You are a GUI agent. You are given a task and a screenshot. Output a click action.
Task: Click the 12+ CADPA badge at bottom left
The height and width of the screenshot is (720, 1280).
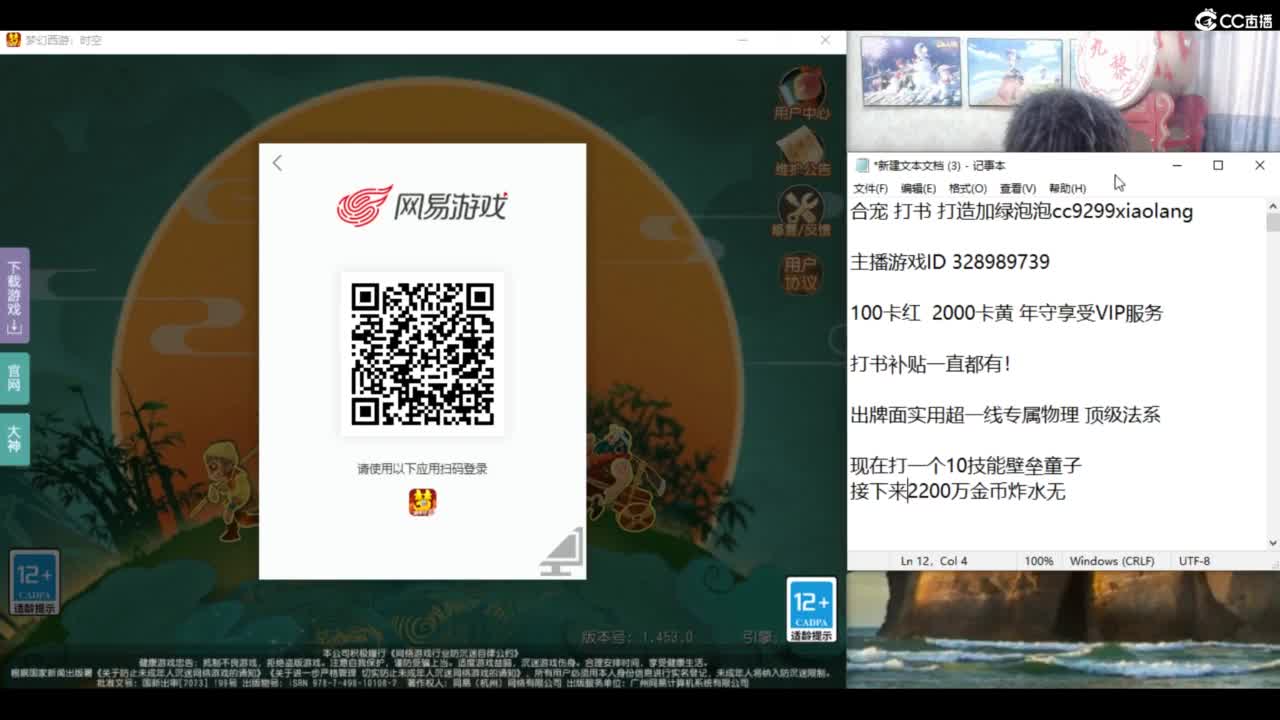[x=34, y=582]
